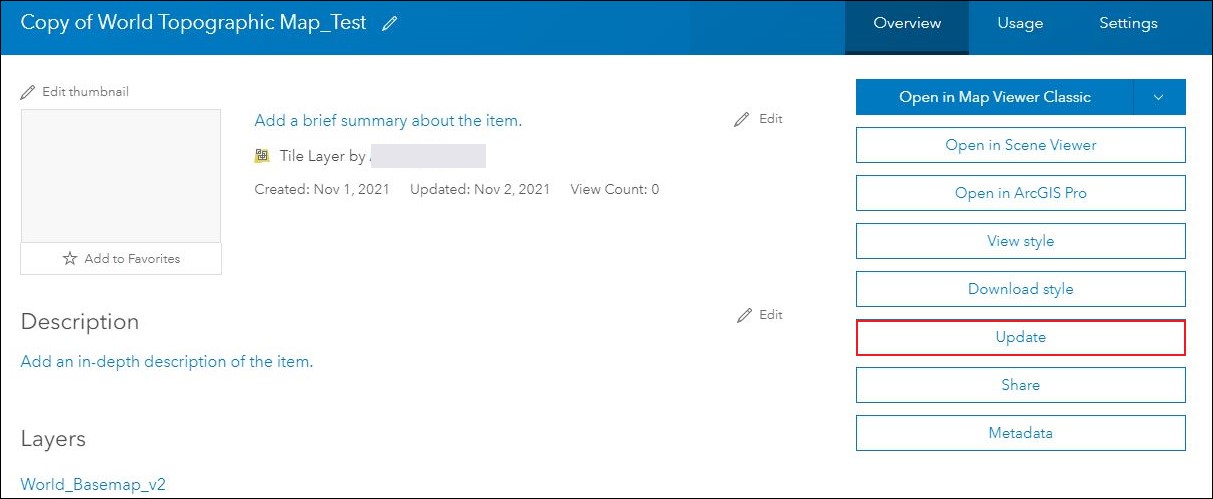Click the empty item thumbnail
Image resolution: width=1213 pixels, height=499 pixels.
(121, 176)
